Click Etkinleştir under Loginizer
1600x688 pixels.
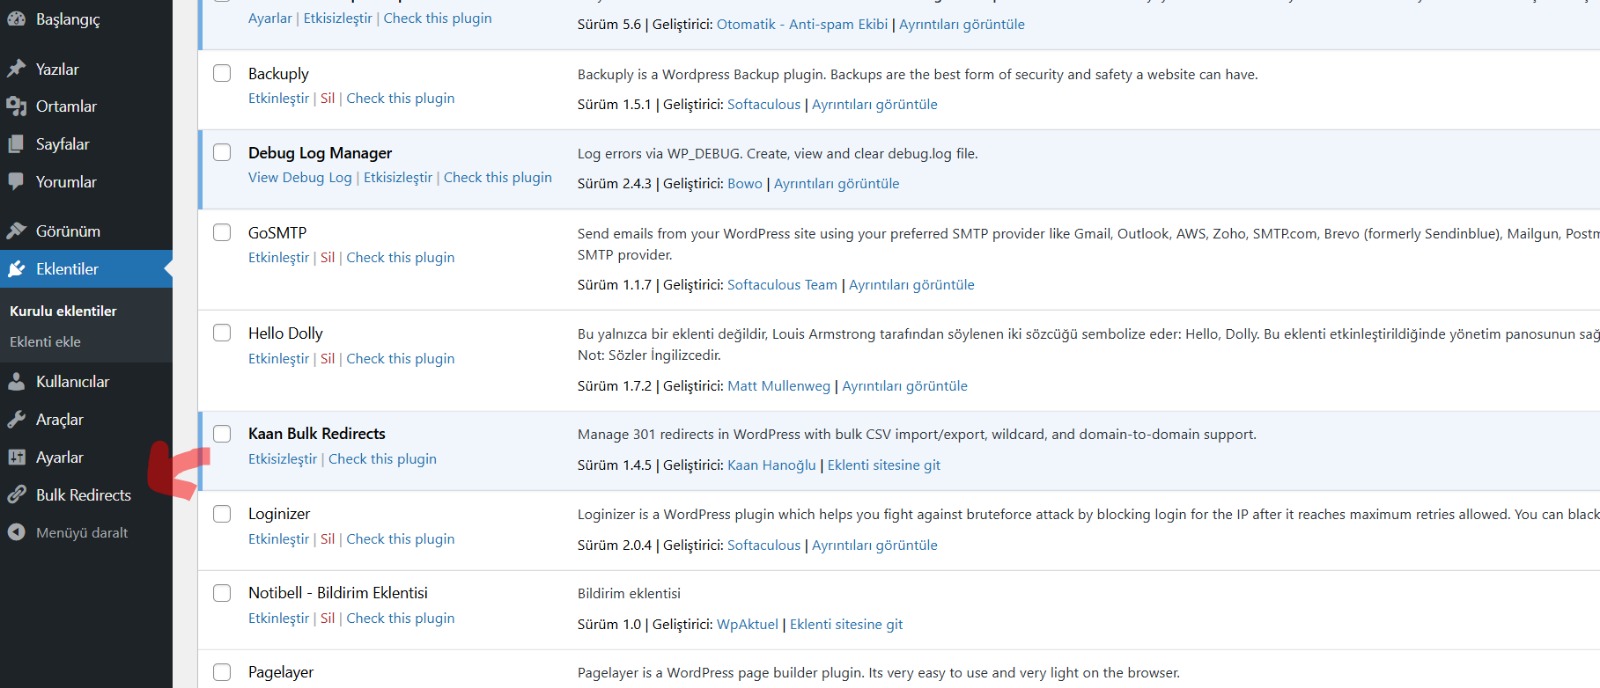point(279,539)
